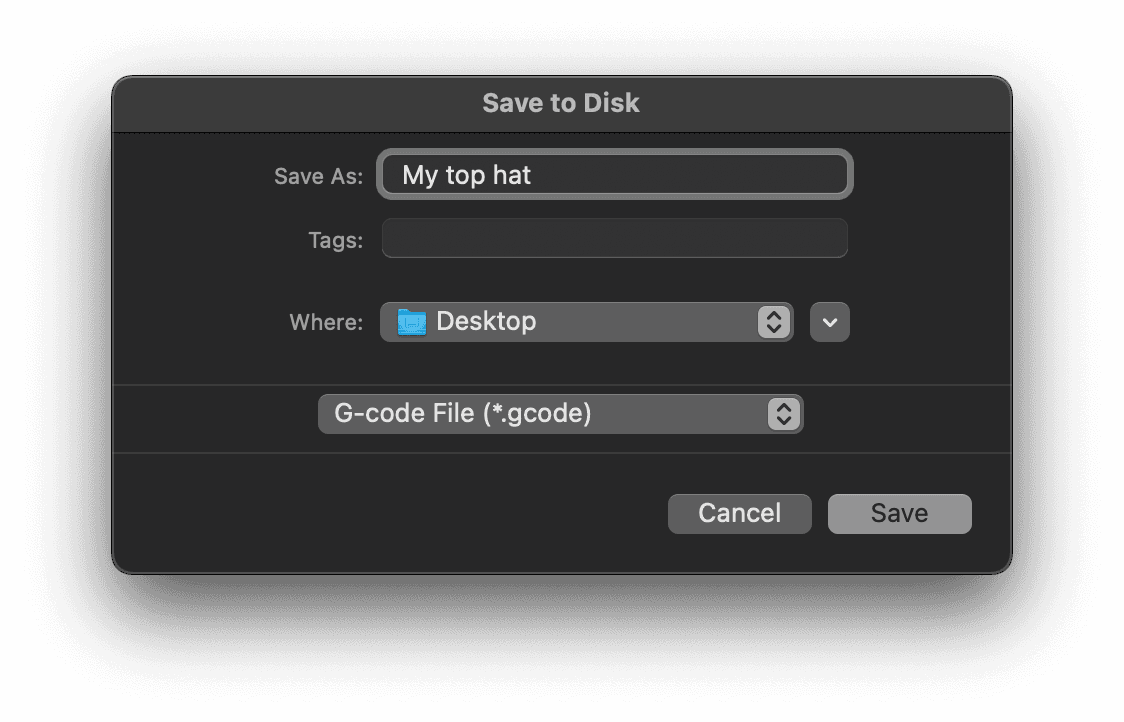
Task: Expand the full file browser with chevron button
Action: pos(829,322)
